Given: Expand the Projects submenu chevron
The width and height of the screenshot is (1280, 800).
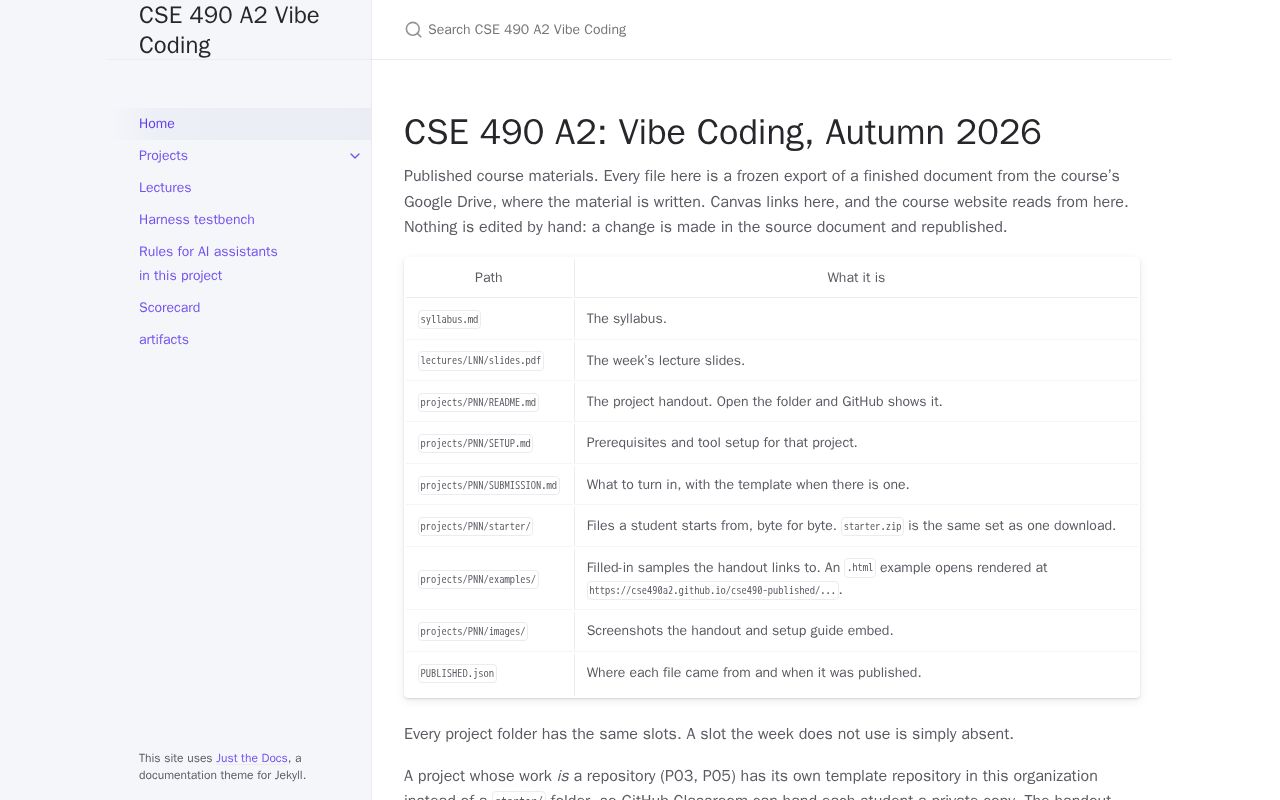Looking at the screenshot, I should [355, 156].
